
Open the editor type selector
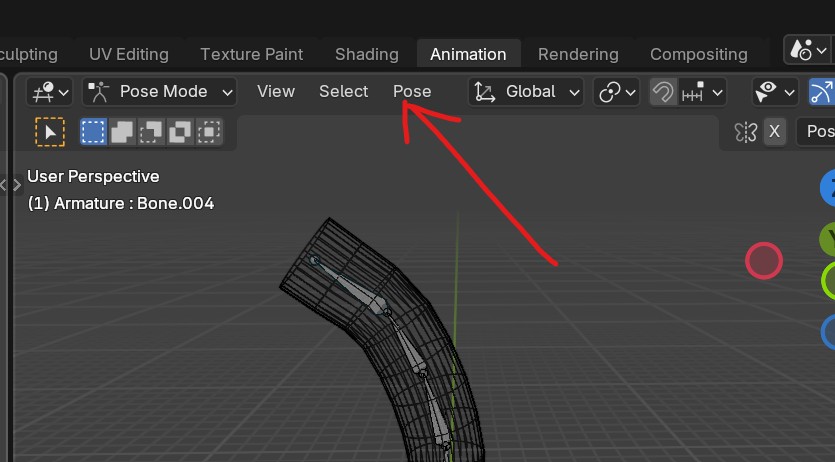point(49,92)
